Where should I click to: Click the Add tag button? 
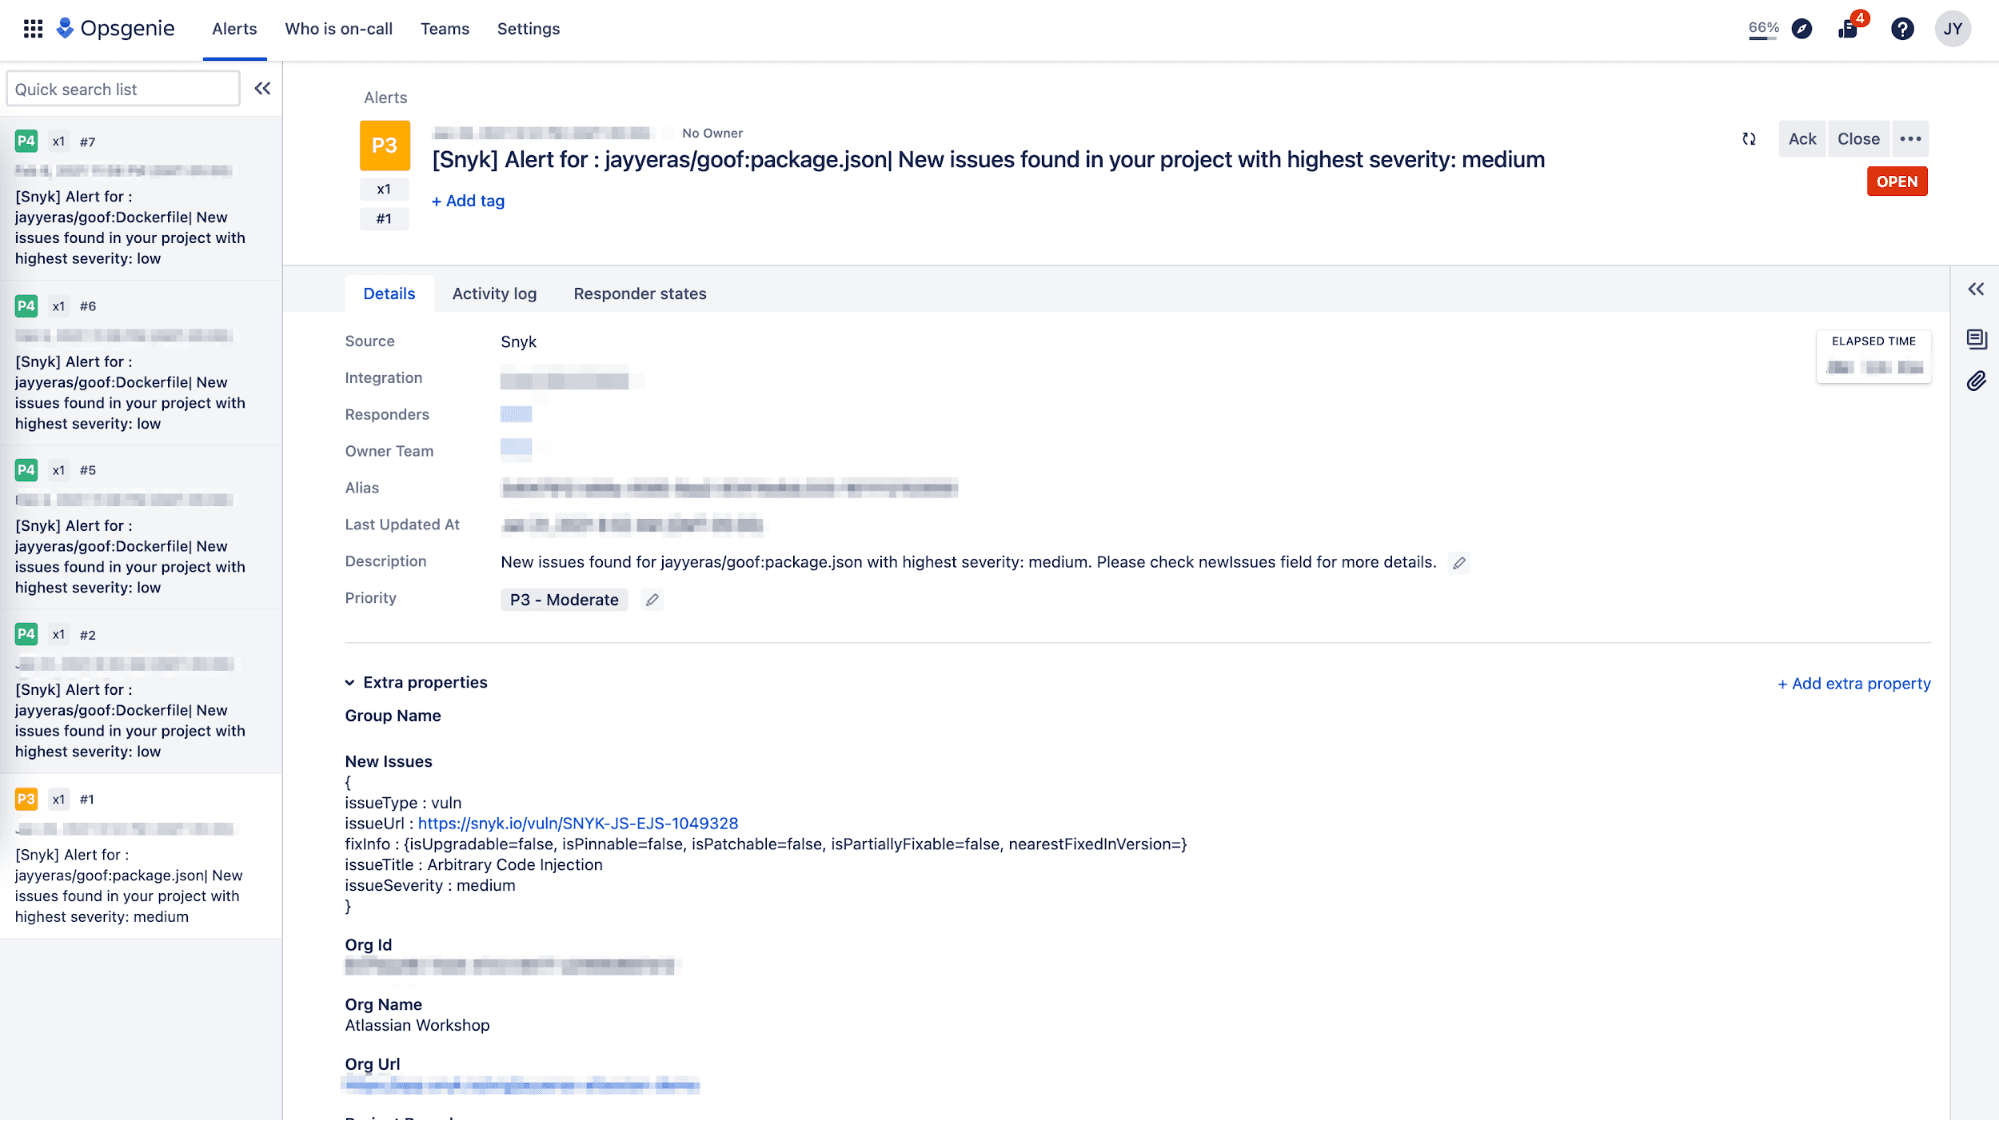click(x=468, y=201)
